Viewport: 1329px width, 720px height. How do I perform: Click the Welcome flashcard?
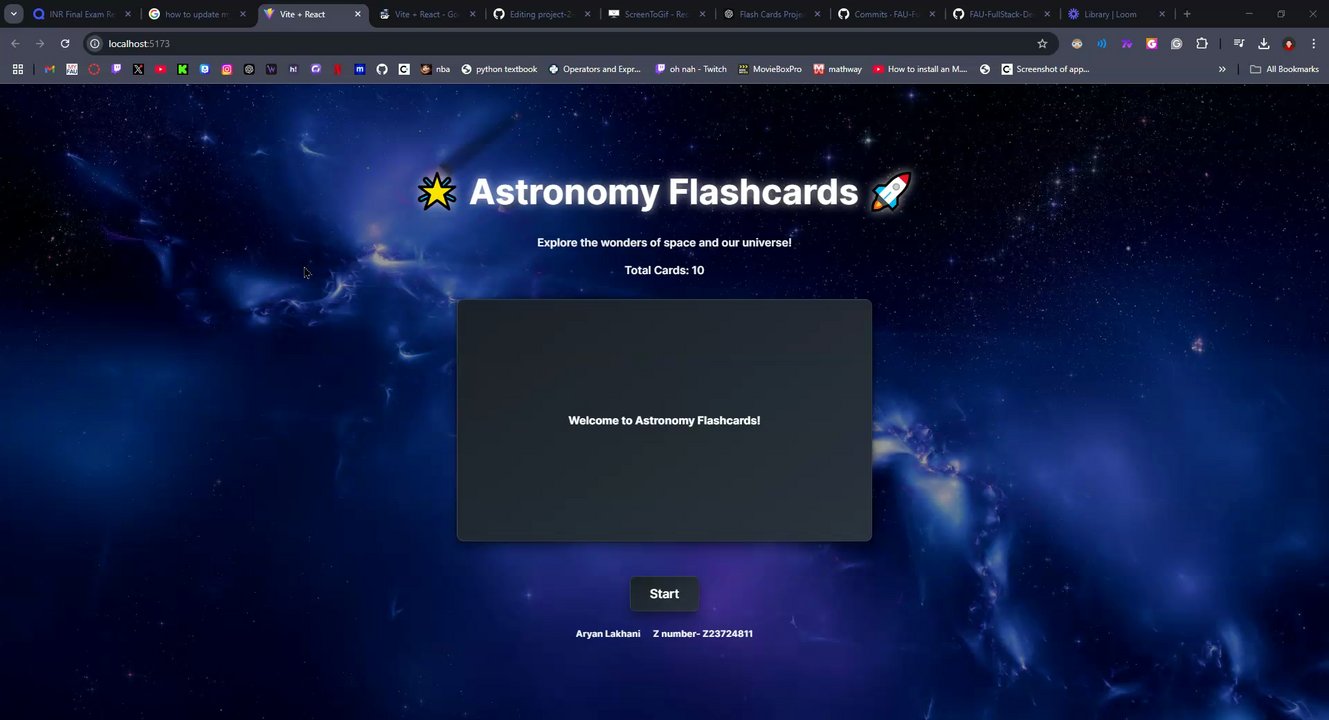tap(664, 420)
